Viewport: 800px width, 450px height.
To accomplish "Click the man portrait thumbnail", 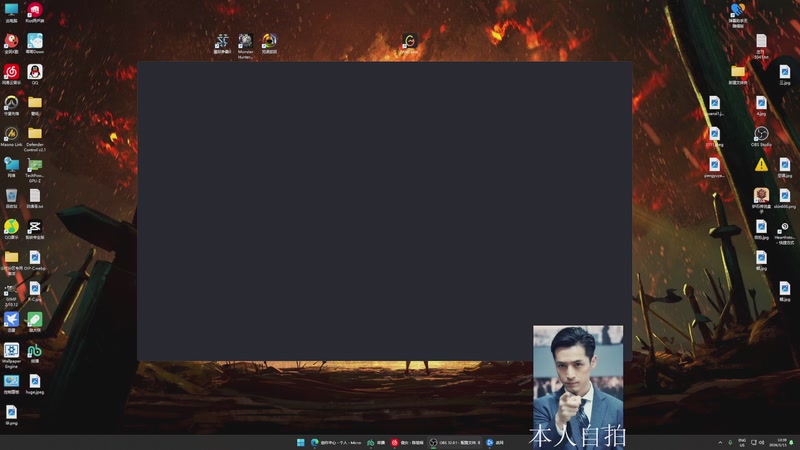I will tap(578, 387).
